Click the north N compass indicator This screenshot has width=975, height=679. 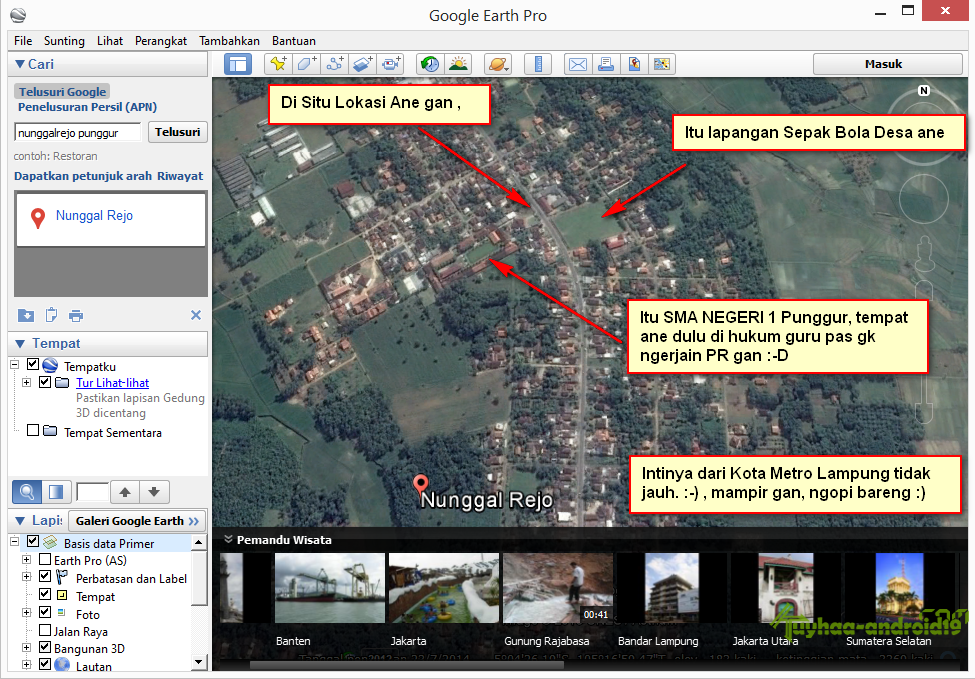[924, 91]
